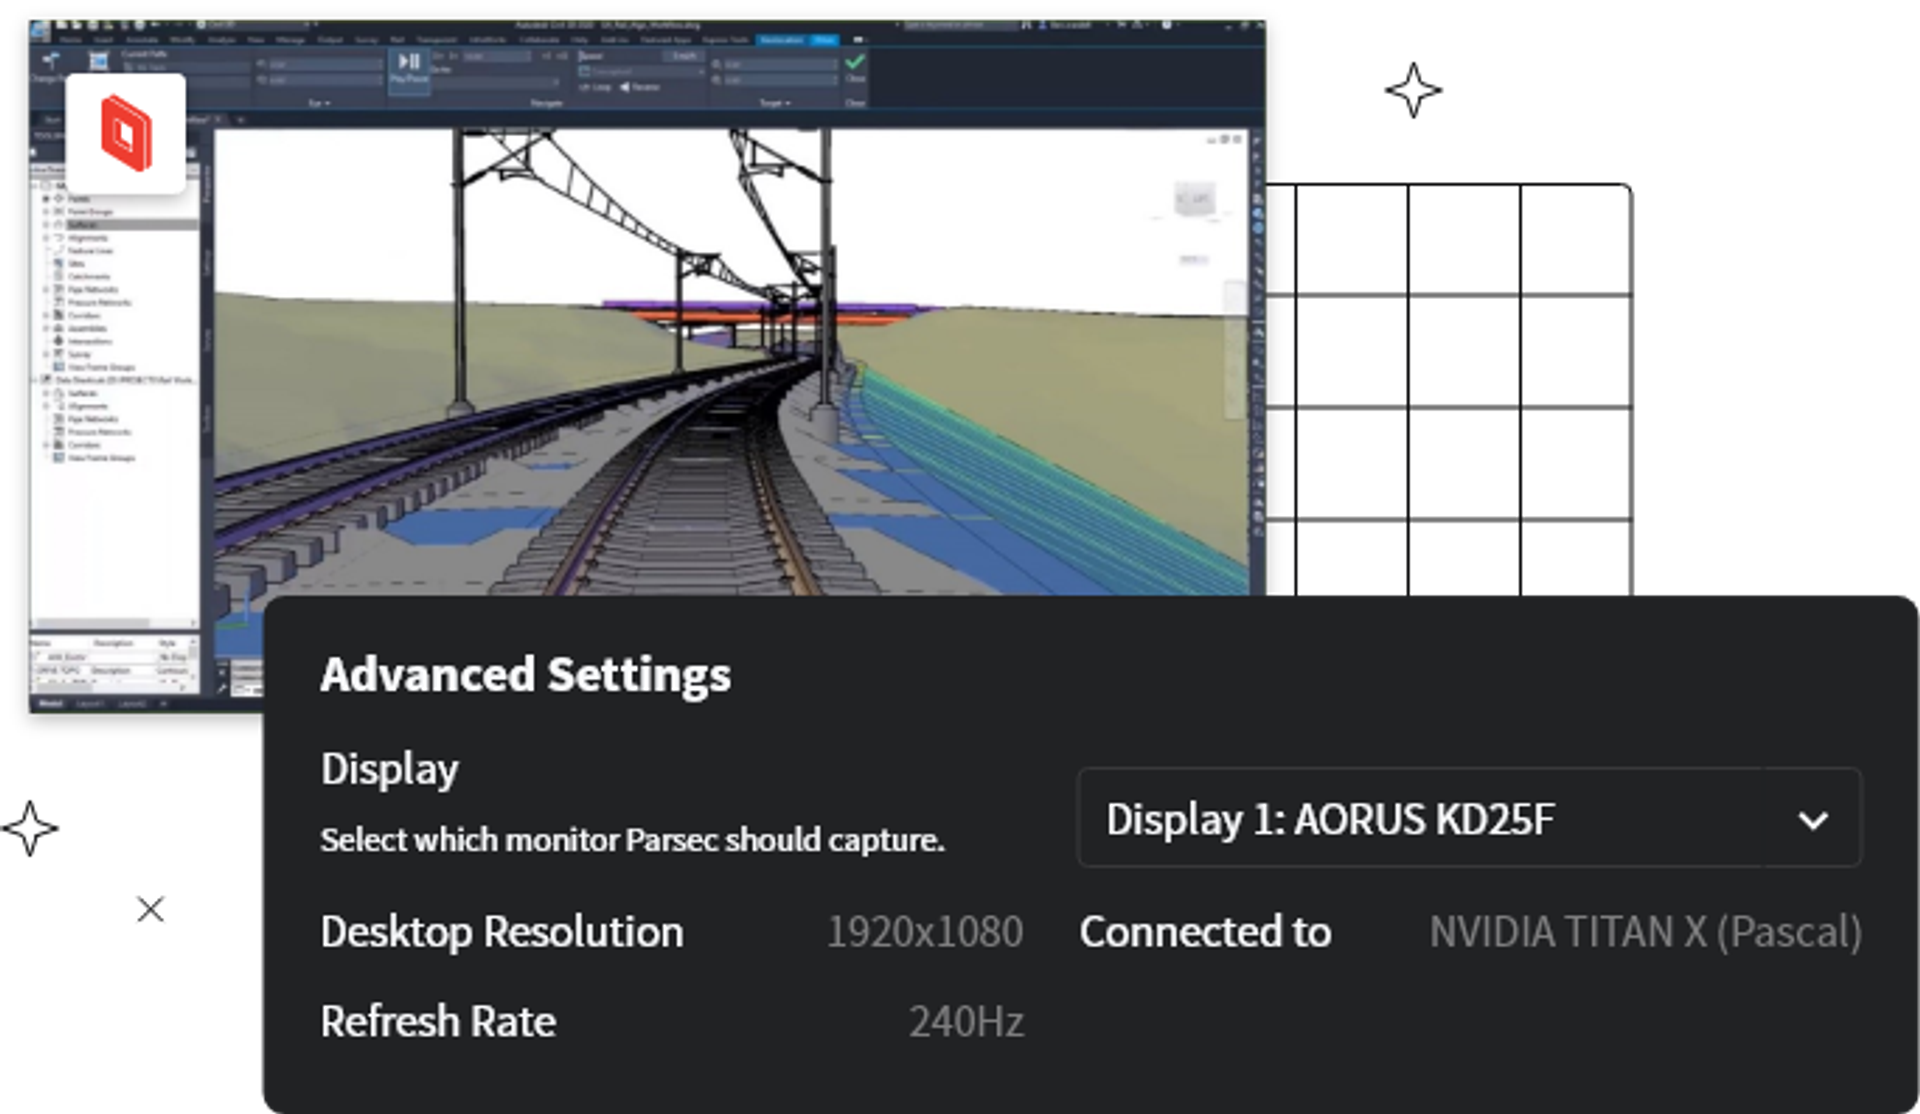Click the NVIDIA TITAN X (Pascal) text

click(1645, 932)
